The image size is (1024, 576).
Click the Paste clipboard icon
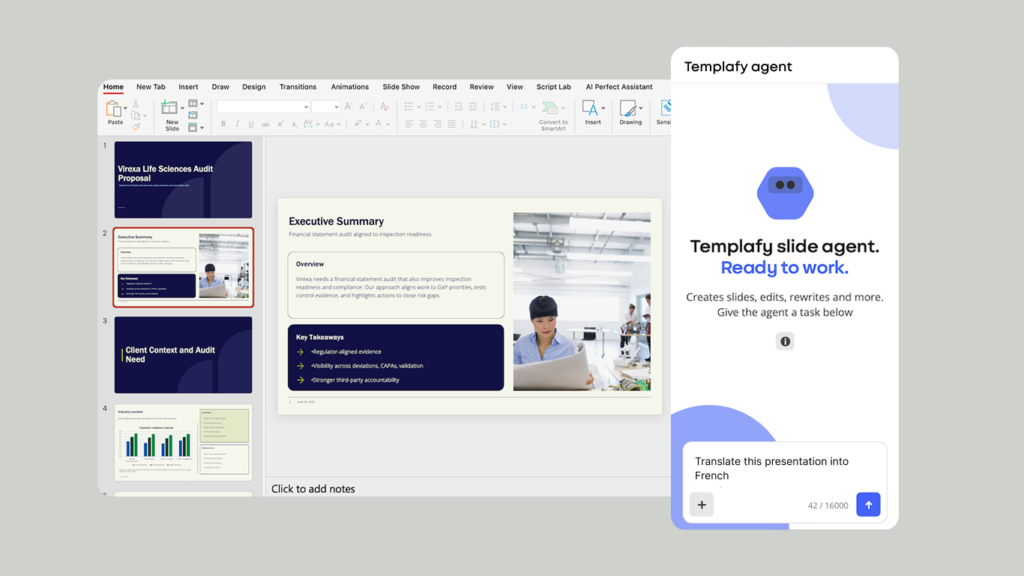point(114,108)
